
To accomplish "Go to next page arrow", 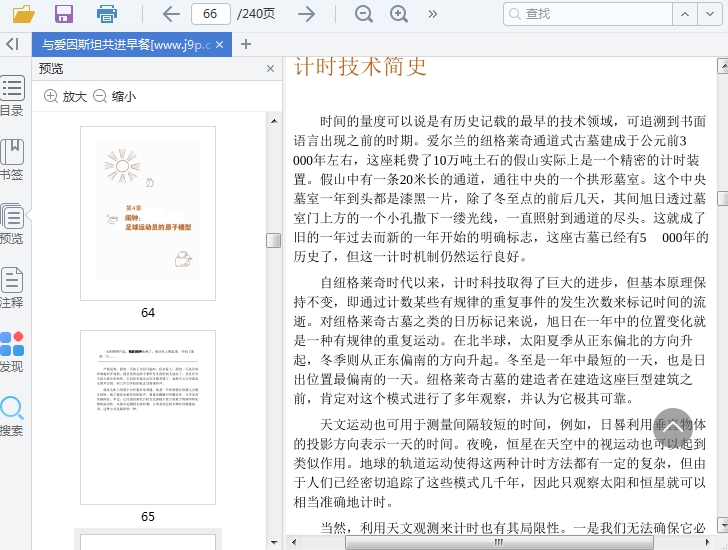I will click(x=306, y=14).
